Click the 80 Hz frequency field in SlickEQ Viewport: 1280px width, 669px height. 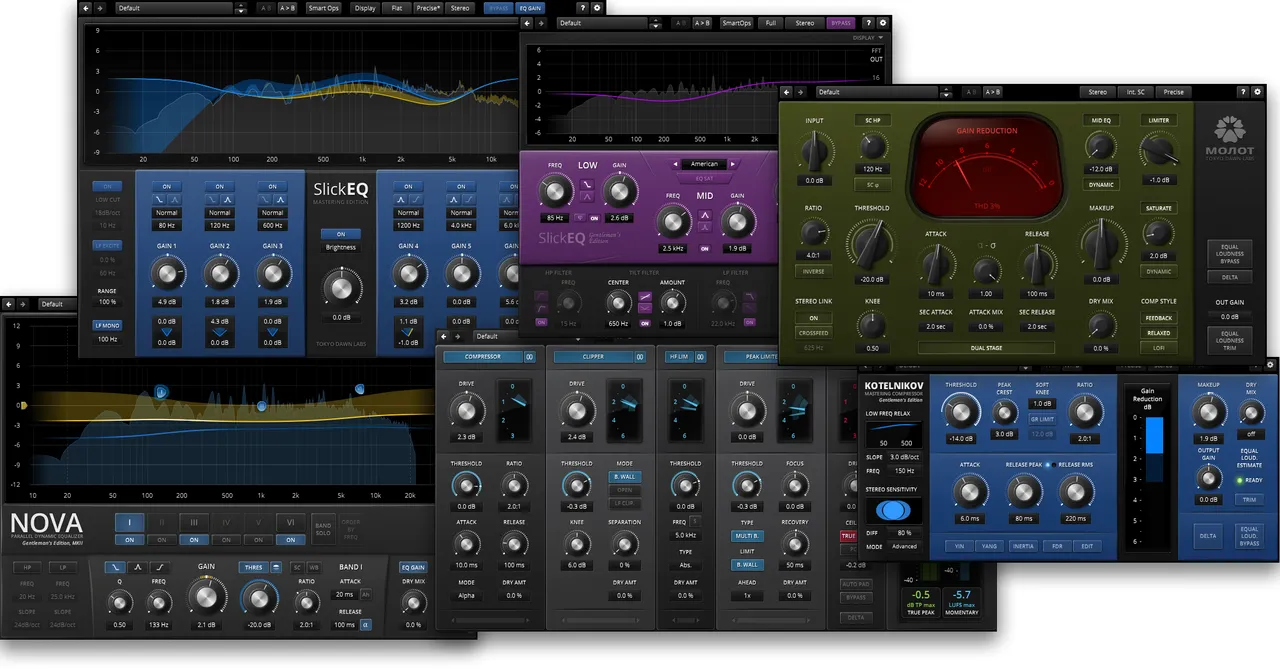click(167, 226)
